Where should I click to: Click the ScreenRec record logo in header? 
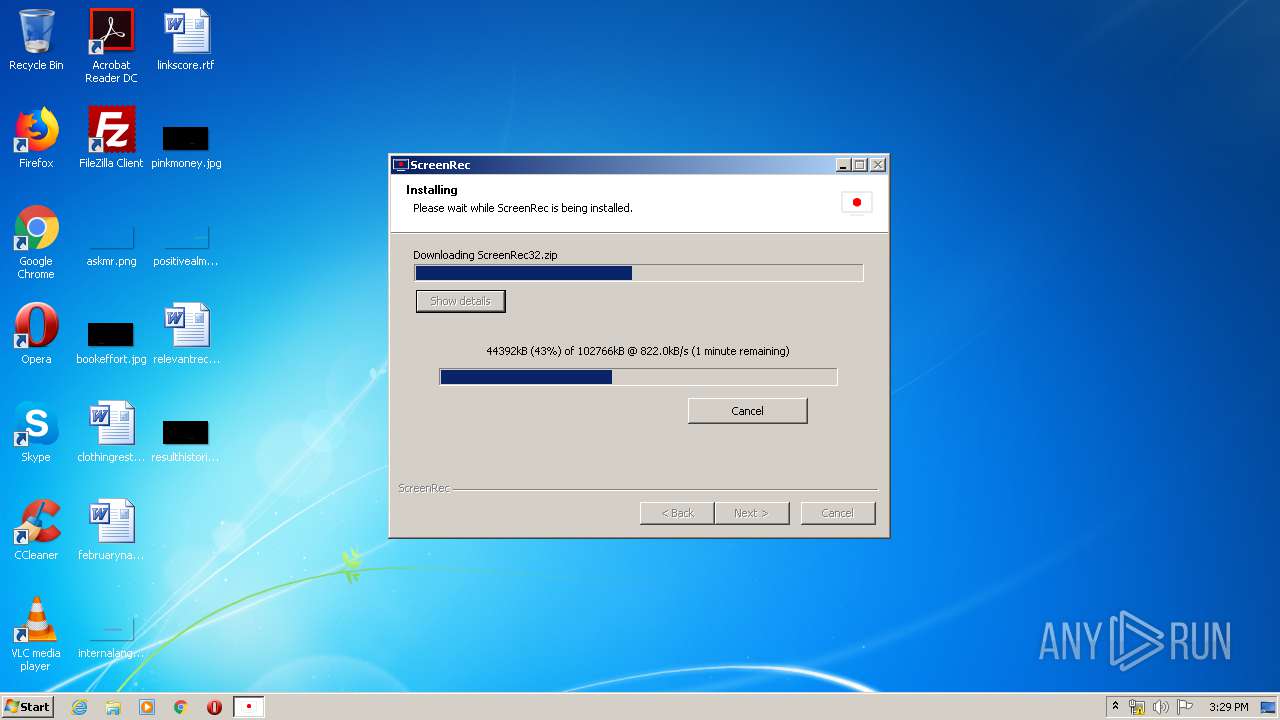[x=857, y=202]
